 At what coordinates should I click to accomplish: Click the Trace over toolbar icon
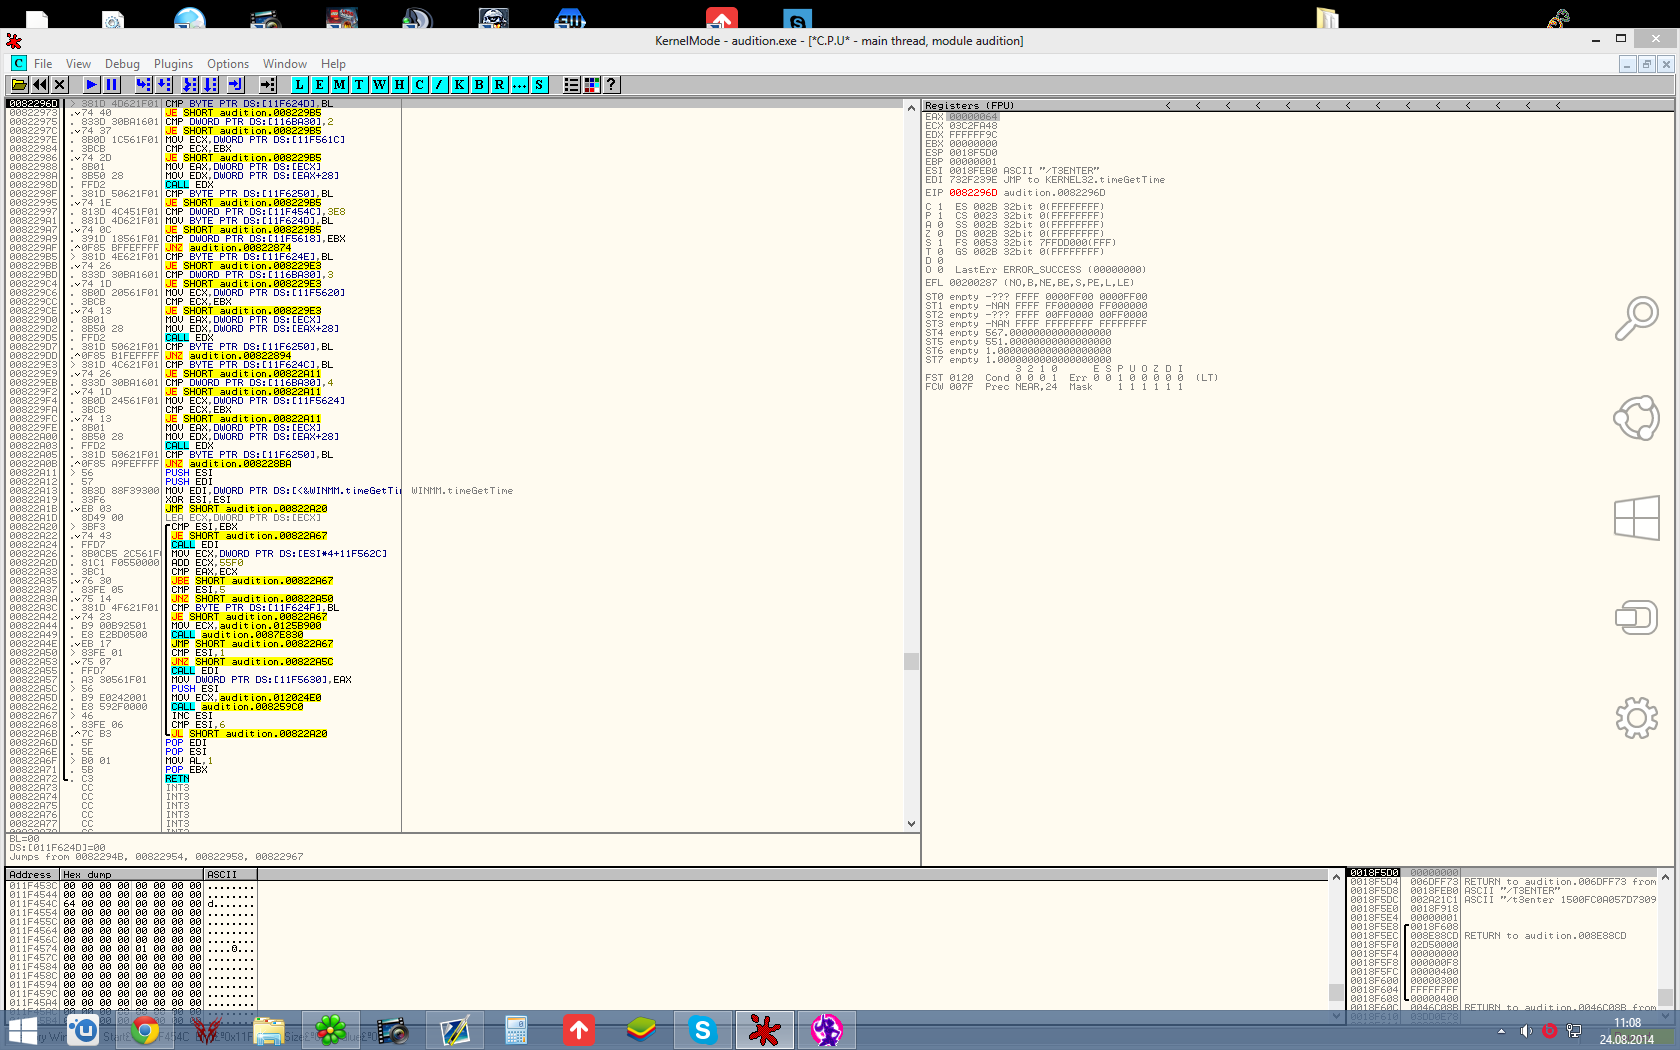pos(210,85)
